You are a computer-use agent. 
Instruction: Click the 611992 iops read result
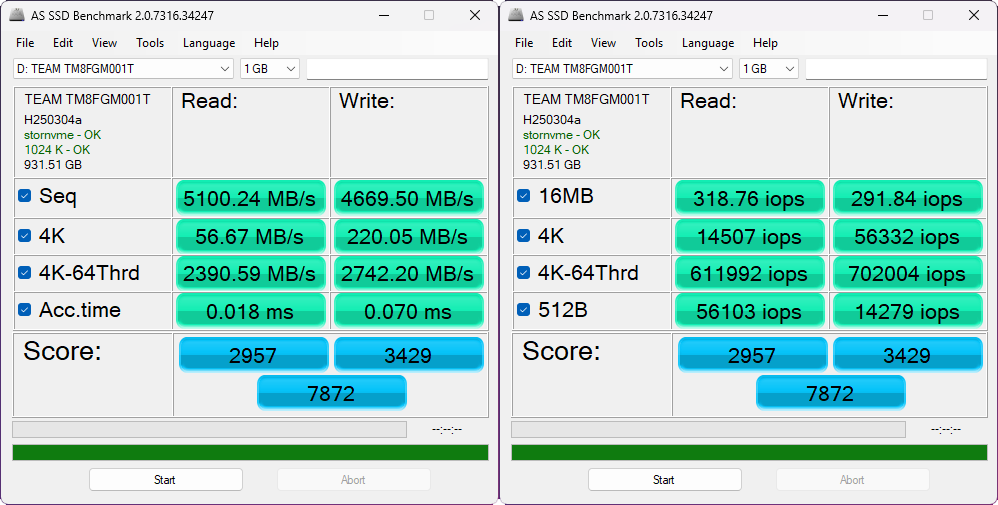point(749,273)
